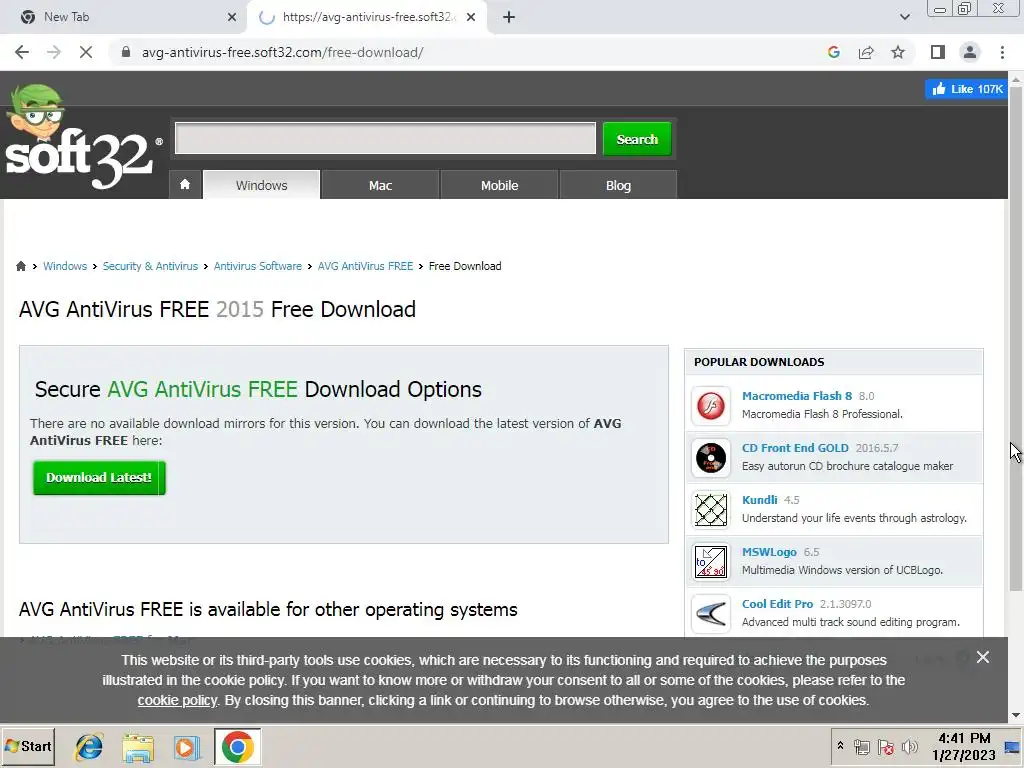The height and width of the screenshot is (768, 1024).
Task: Click the Chrome taskbar icon
Action: [238, 747]
